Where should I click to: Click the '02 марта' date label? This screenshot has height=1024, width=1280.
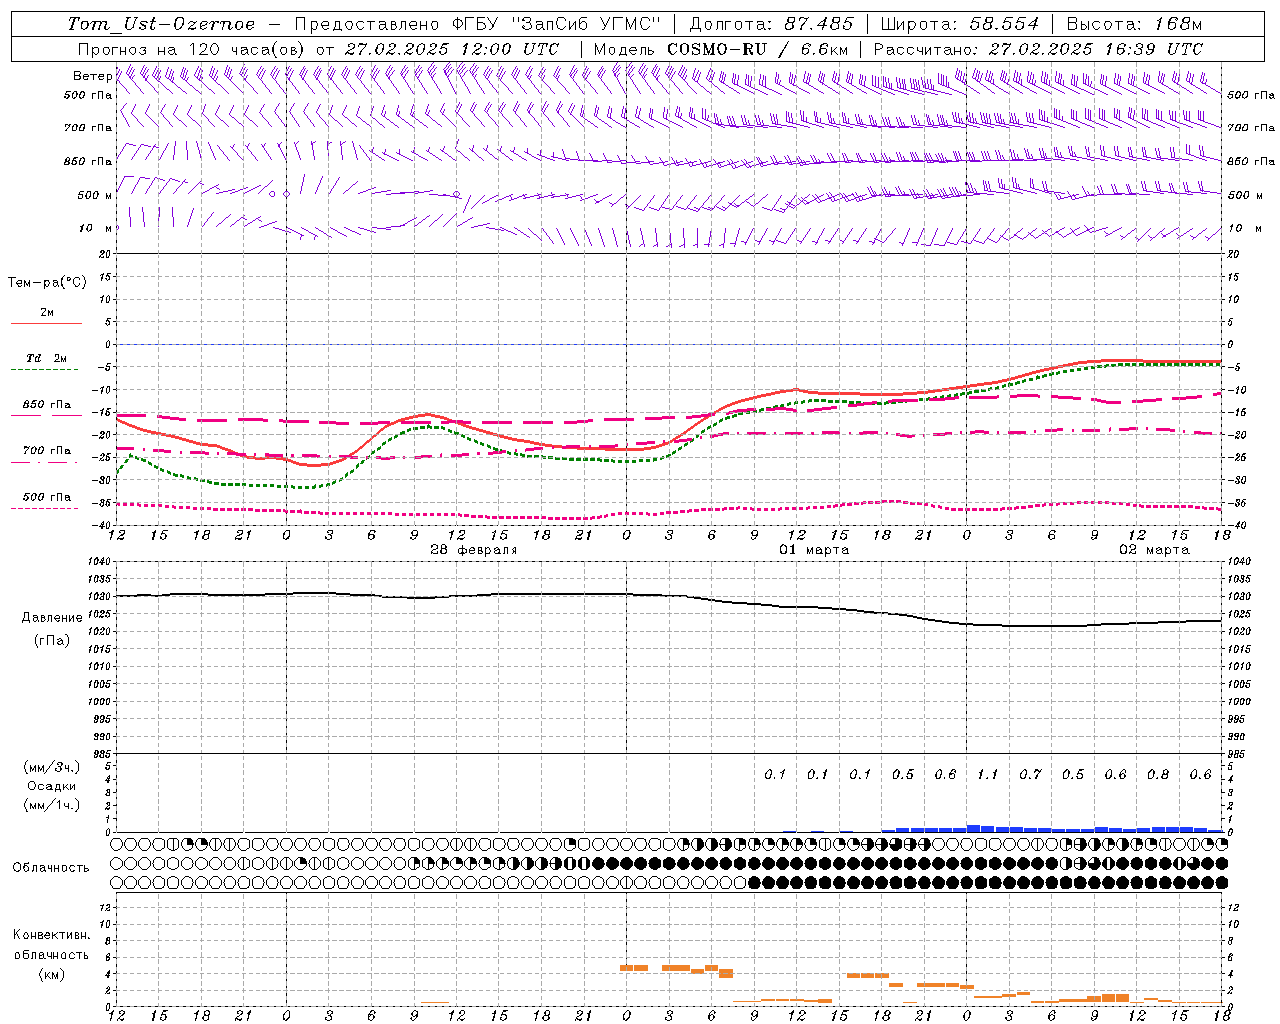pyautogui.click(x=1154, y=550)
